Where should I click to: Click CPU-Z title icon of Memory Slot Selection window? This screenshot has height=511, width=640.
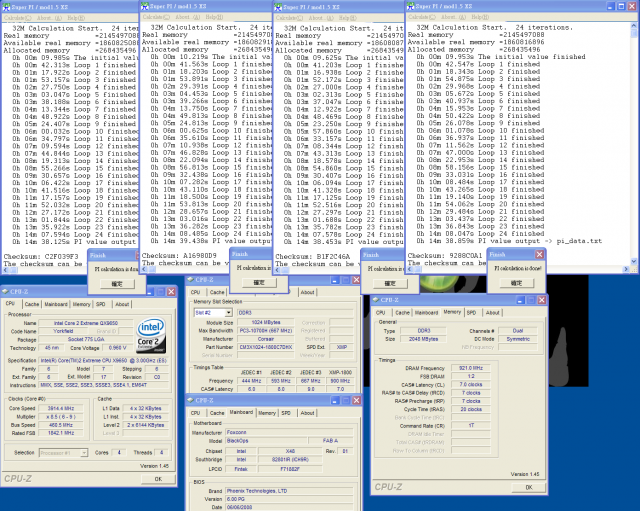coord(191,280)
